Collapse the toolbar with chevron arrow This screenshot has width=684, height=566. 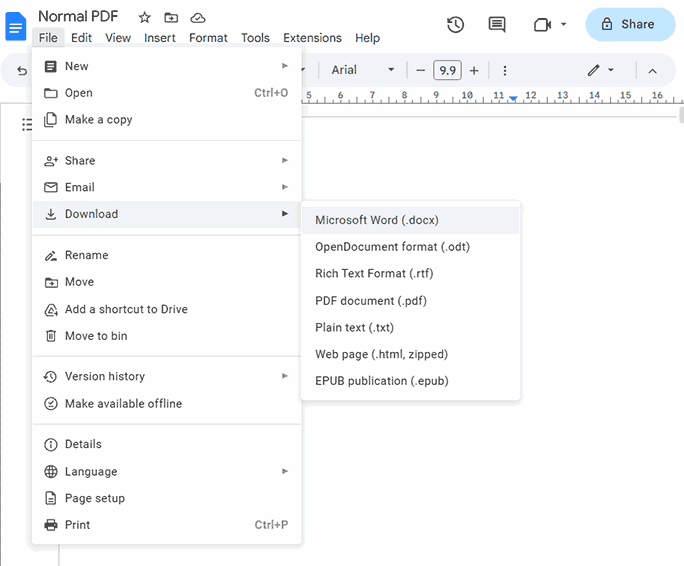[652, 71]
